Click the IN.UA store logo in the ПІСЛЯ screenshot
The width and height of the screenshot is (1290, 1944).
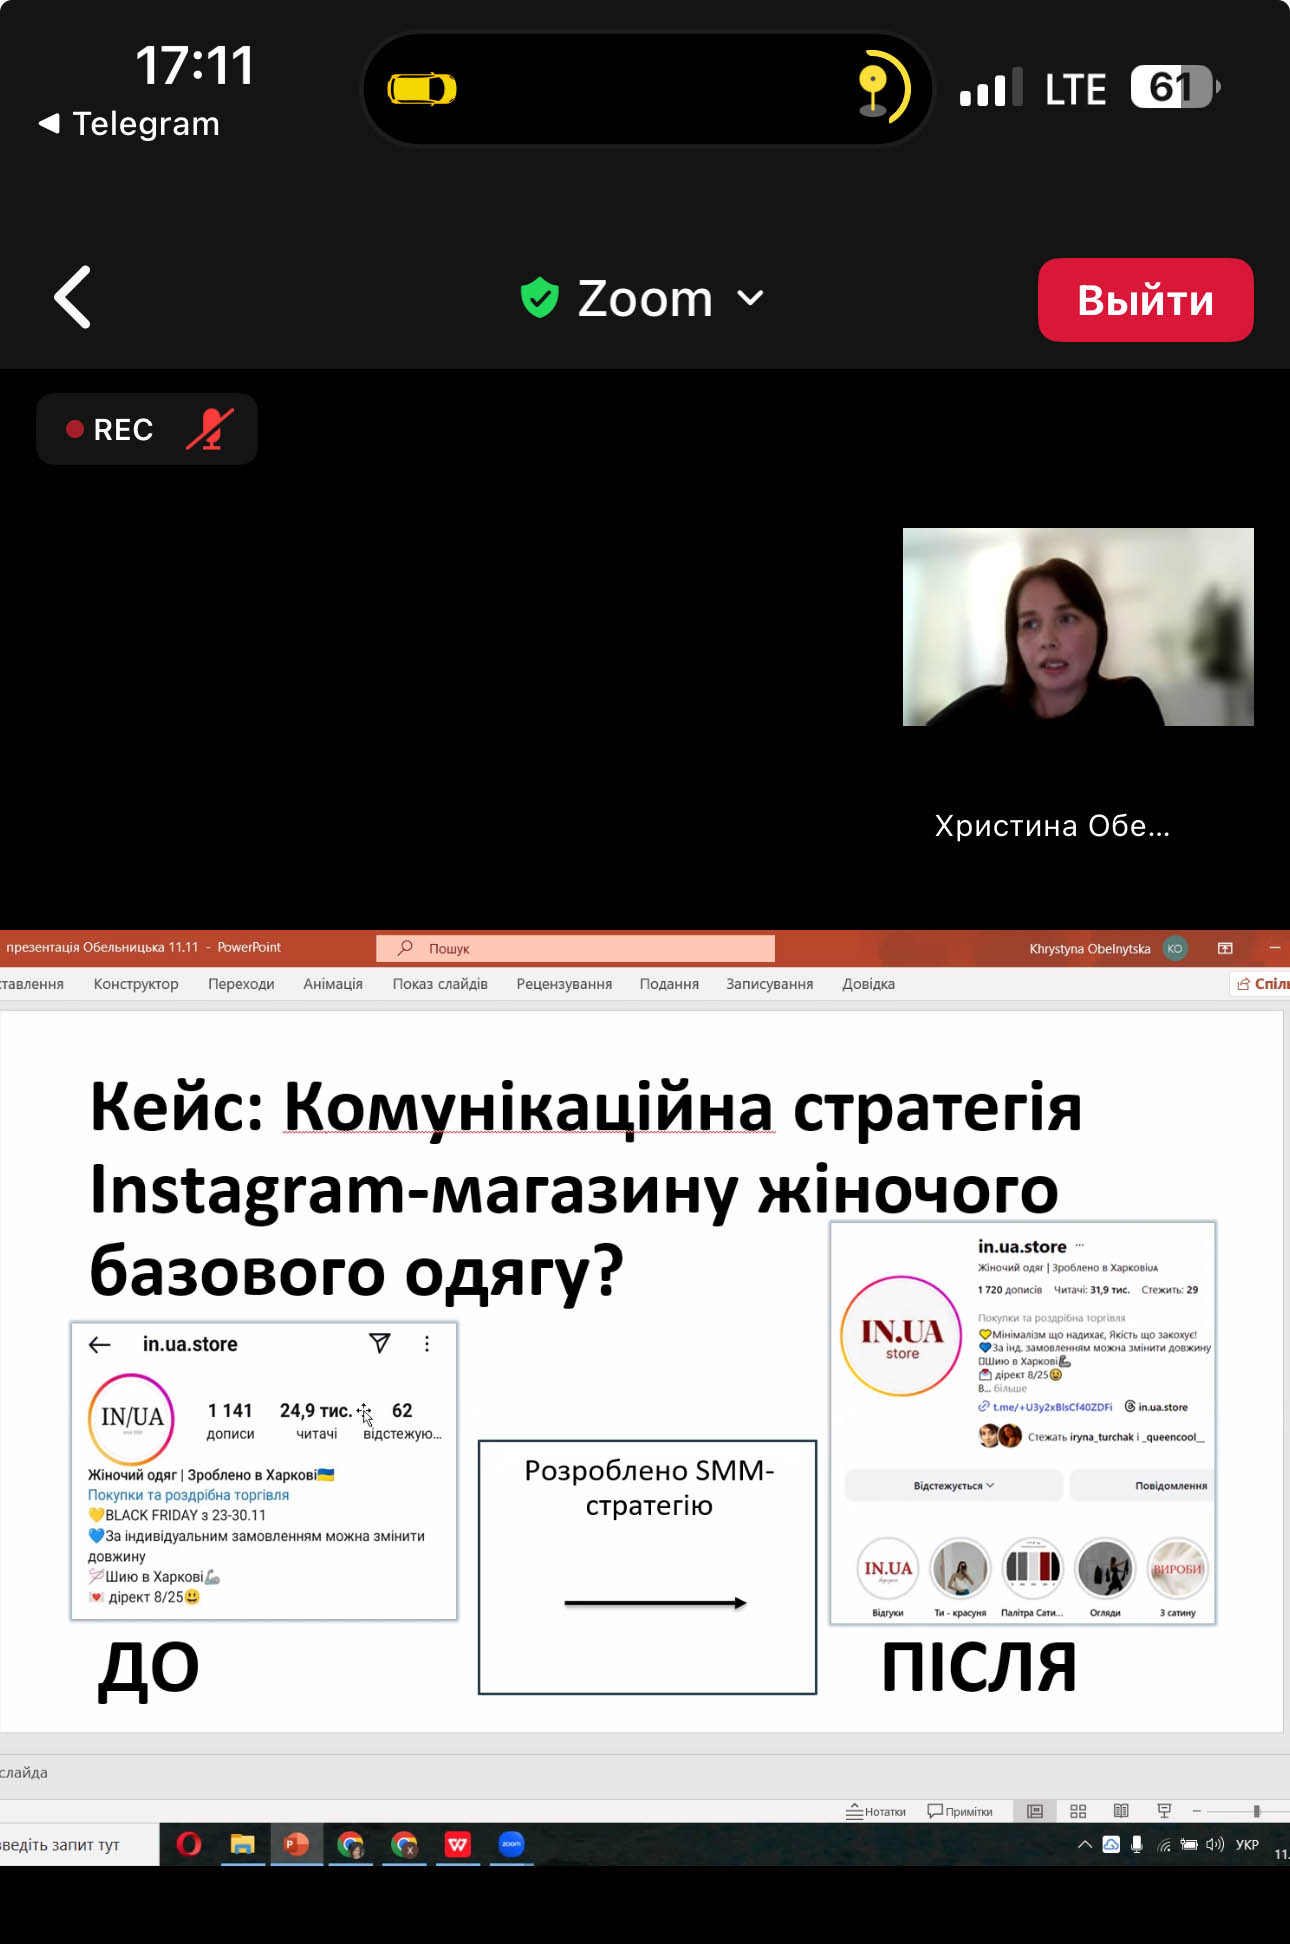[x=901, y=1336]
